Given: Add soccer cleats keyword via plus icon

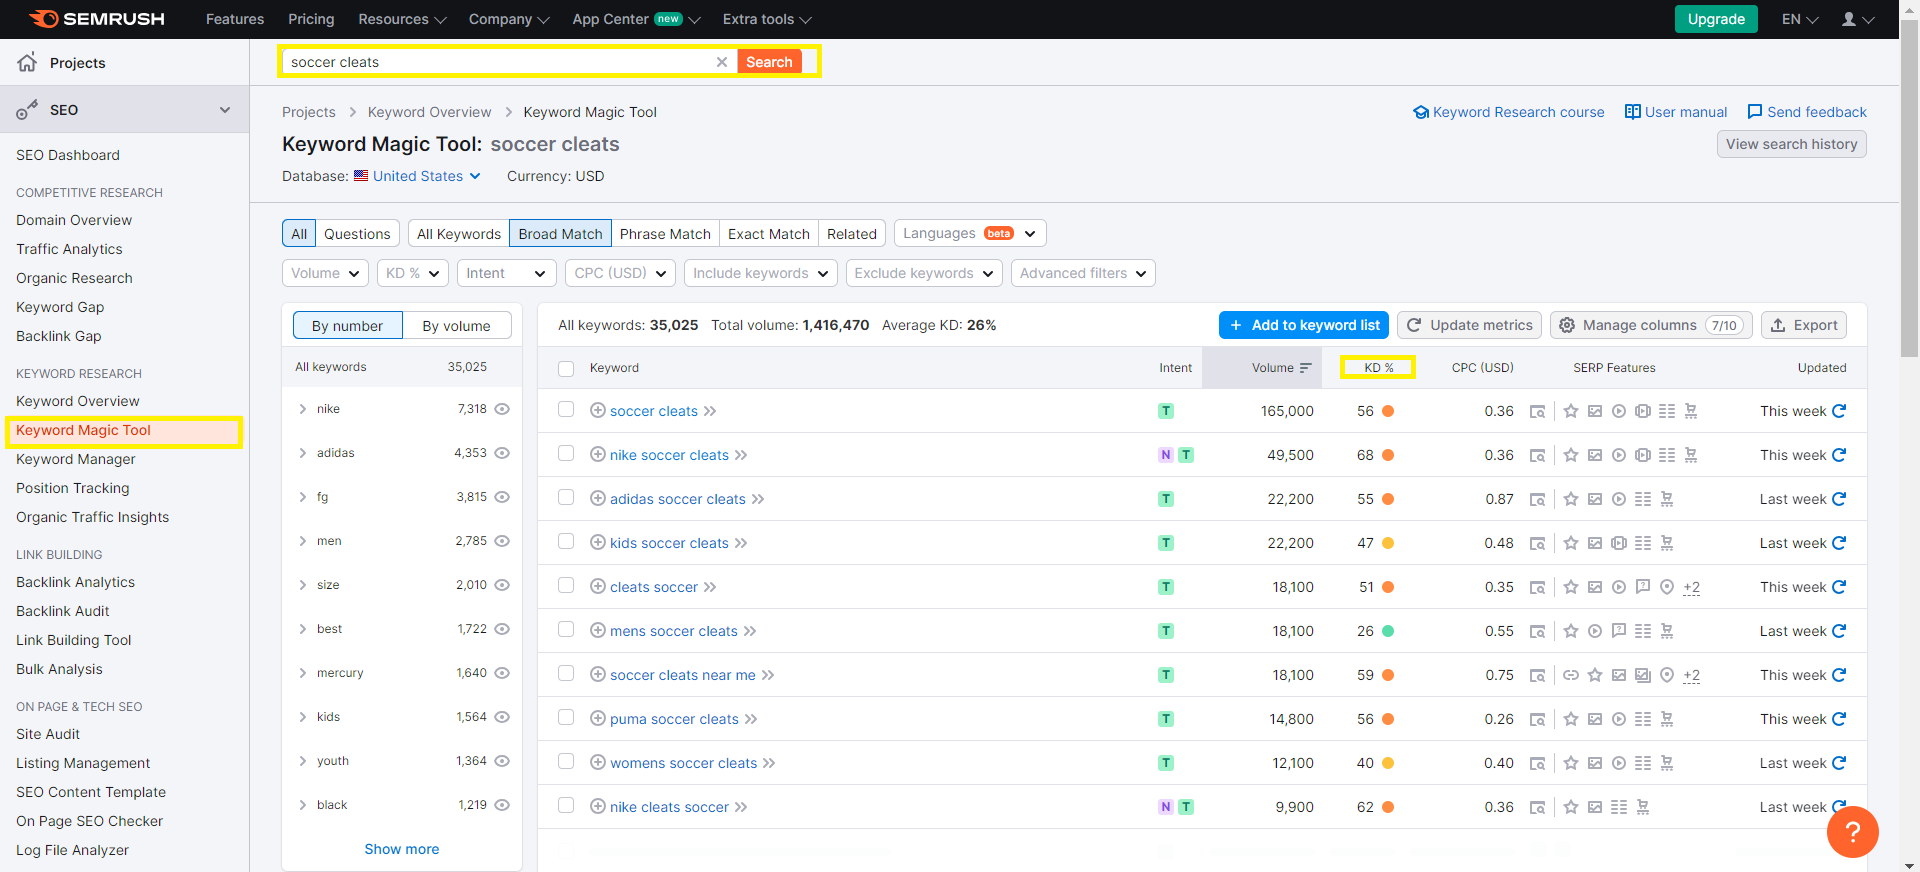Looking at the screenshot, I should click(598, 410).
